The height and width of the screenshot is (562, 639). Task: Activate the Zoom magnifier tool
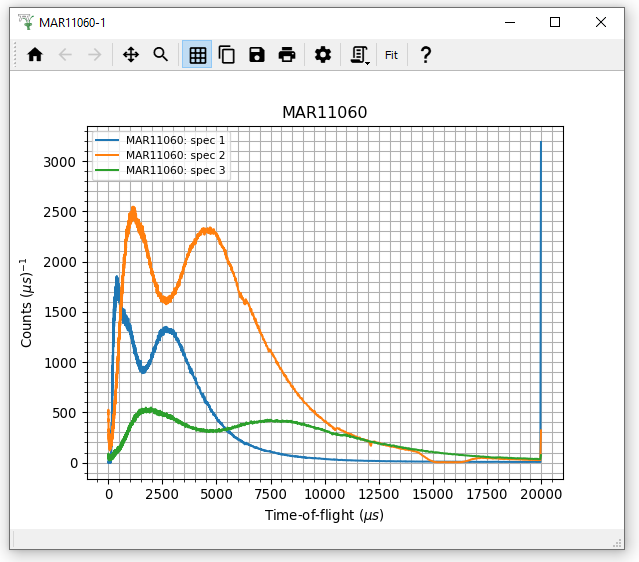[x=160, y=55]
